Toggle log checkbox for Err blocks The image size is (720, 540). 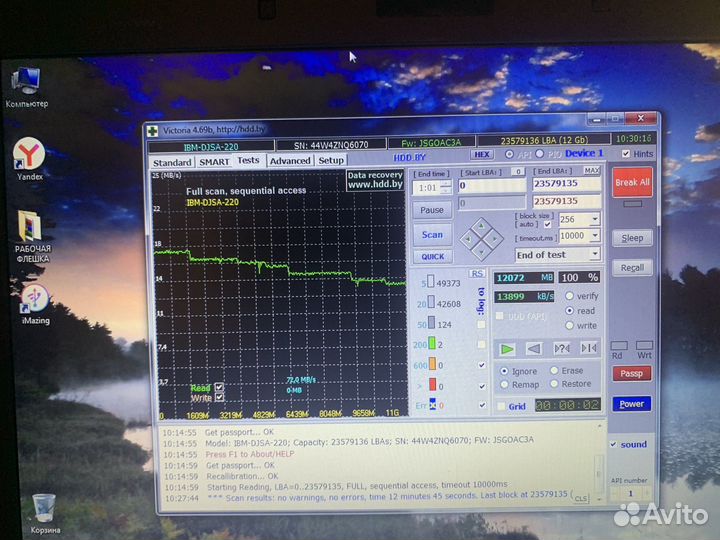click(482, 405)
